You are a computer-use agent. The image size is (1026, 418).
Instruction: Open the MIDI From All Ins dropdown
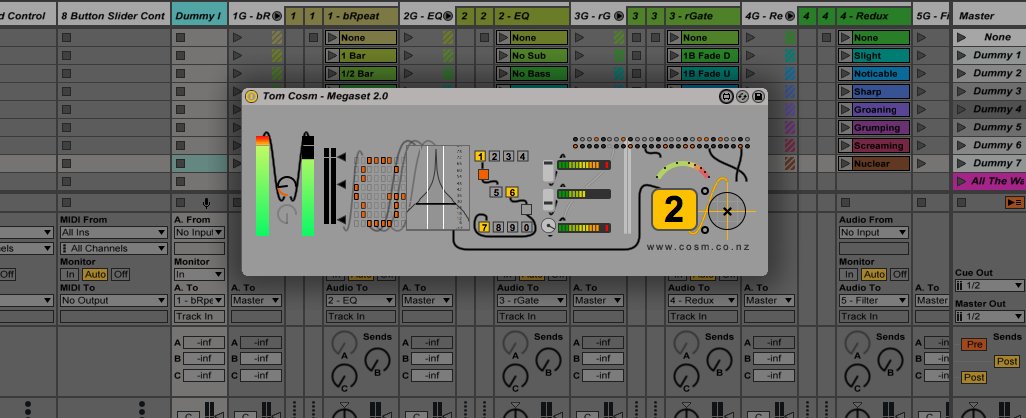click(113, 232)
